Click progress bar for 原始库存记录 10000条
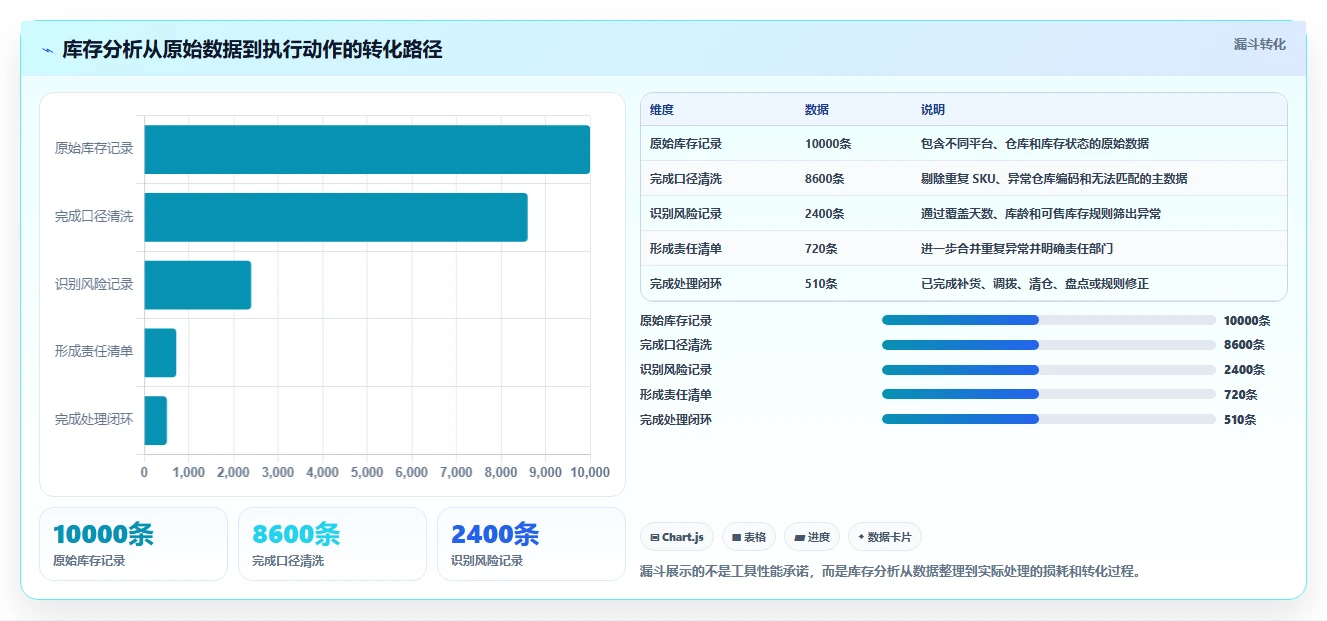This screenshot has height=621, width=1327. [x=1049, y=320]
